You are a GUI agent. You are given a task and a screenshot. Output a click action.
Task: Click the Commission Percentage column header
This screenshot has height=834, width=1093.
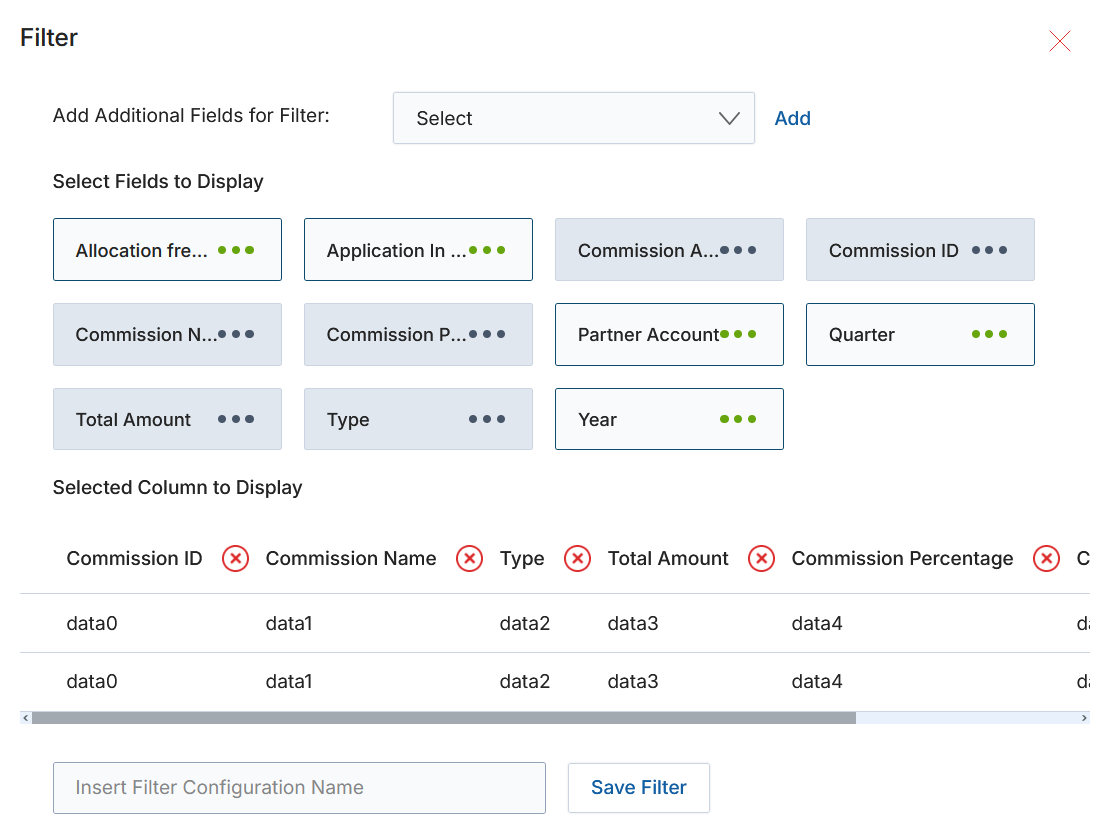pos(902,559)
